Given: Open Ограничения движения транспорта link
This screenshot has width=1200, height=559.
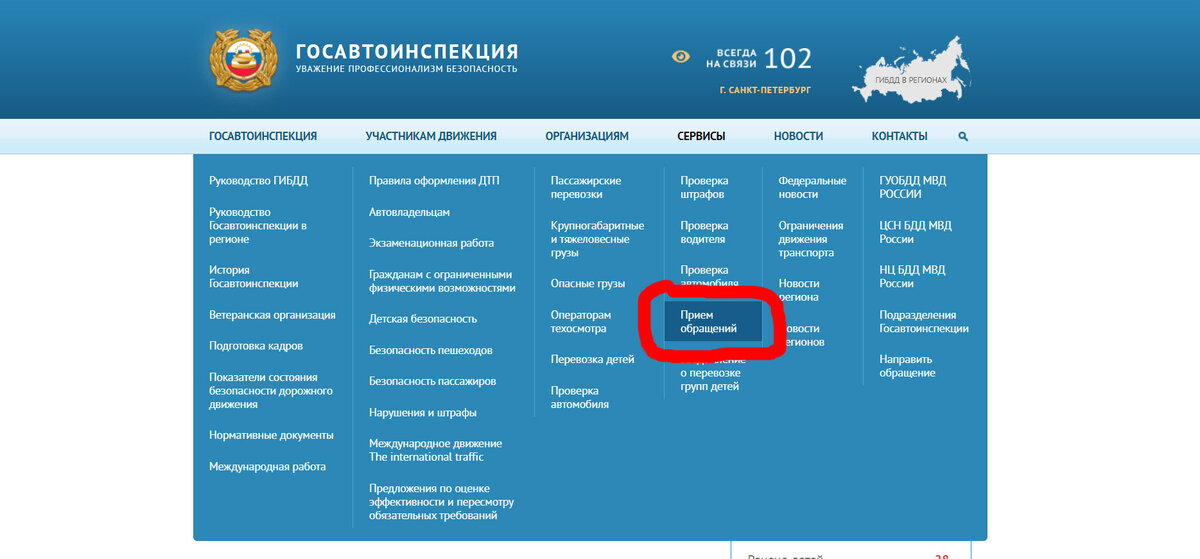Looking at the screenshot, I should coord(811,239).
